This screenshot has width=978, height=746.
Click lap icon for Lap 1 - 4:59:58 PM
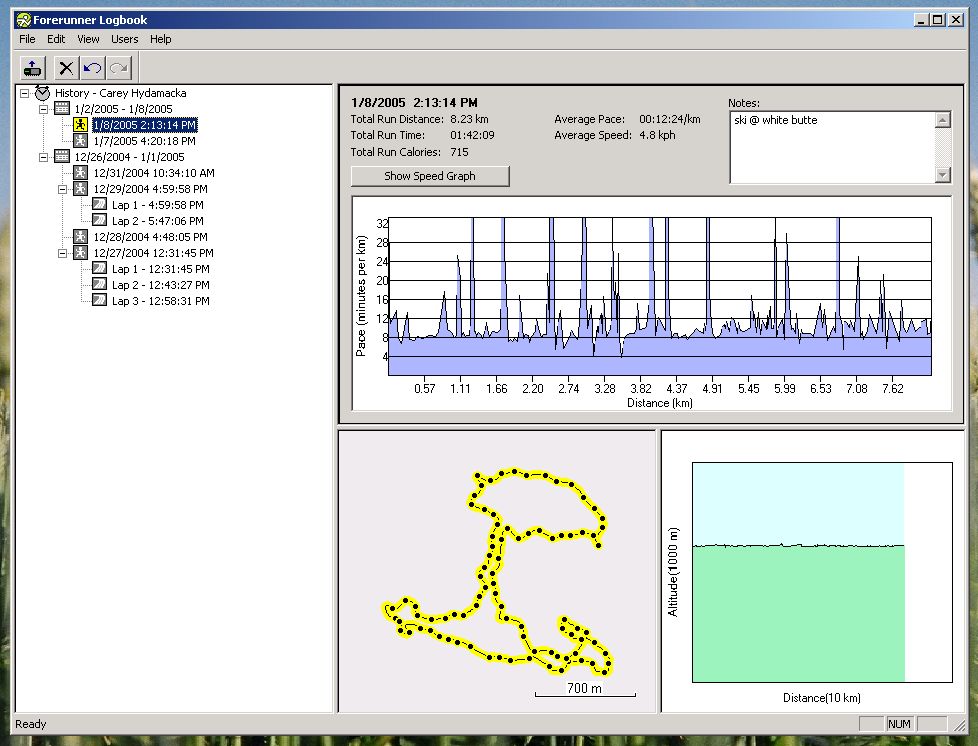pos(99,204)
